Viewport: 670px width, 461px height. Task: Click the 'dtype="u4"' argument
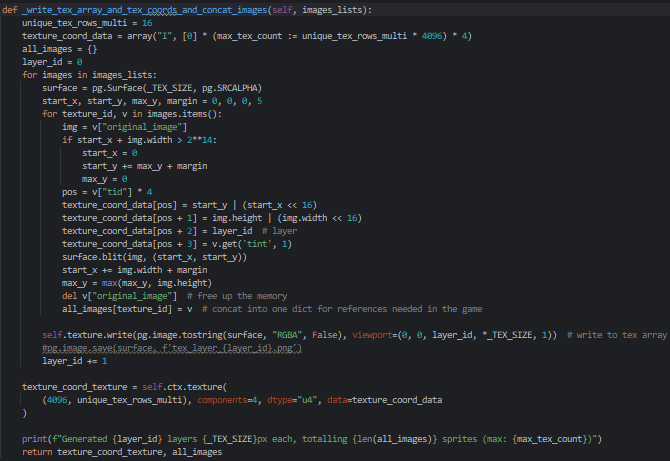pos(292,400)
